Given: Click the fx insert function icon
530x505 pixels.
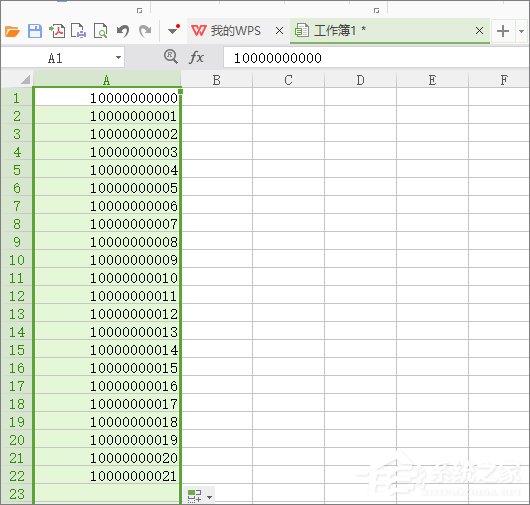Looking at the screenshot, I should (x=196, y=57).
